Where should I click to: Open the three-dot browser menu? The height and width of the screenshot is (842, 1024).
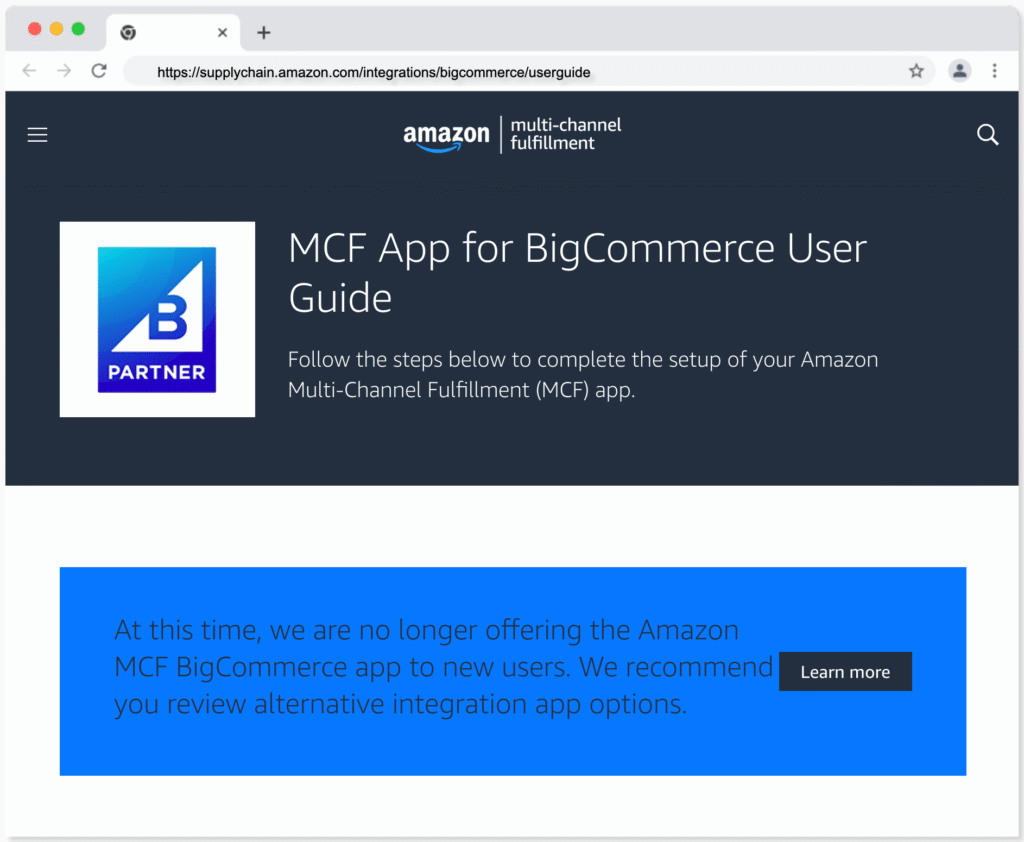point(995,71)
